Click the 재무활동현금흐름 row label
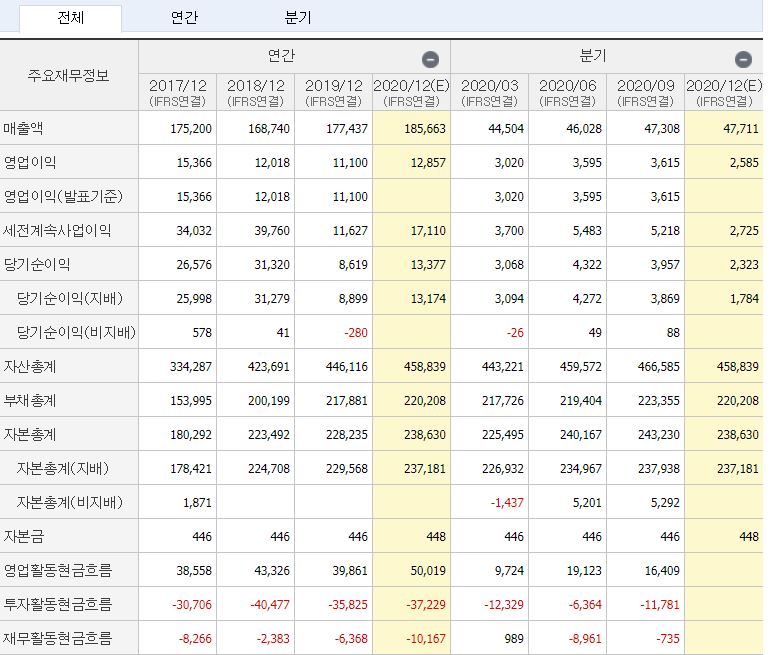 pyautogui.click(x=58, y=638)
